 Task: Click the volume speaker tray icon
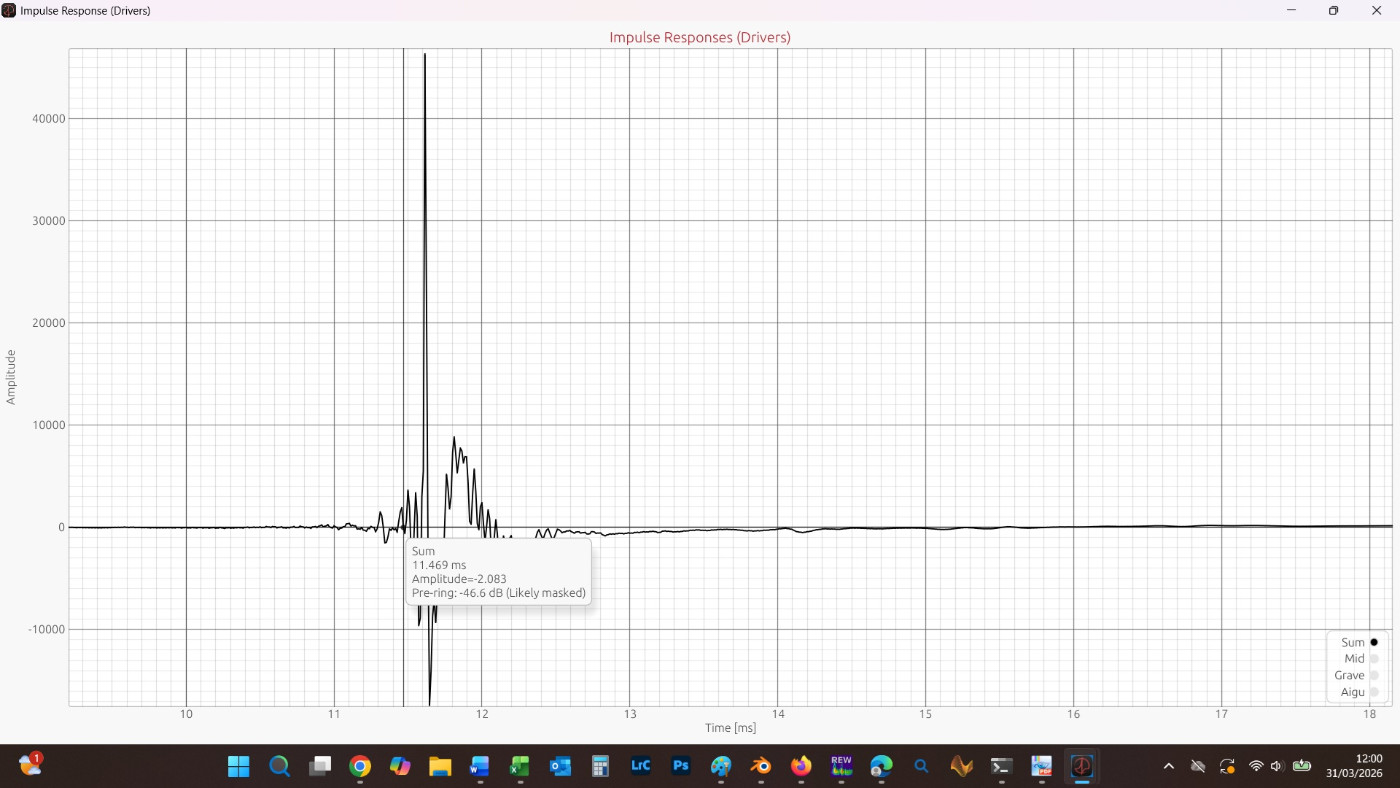(x=1277, y=766)
